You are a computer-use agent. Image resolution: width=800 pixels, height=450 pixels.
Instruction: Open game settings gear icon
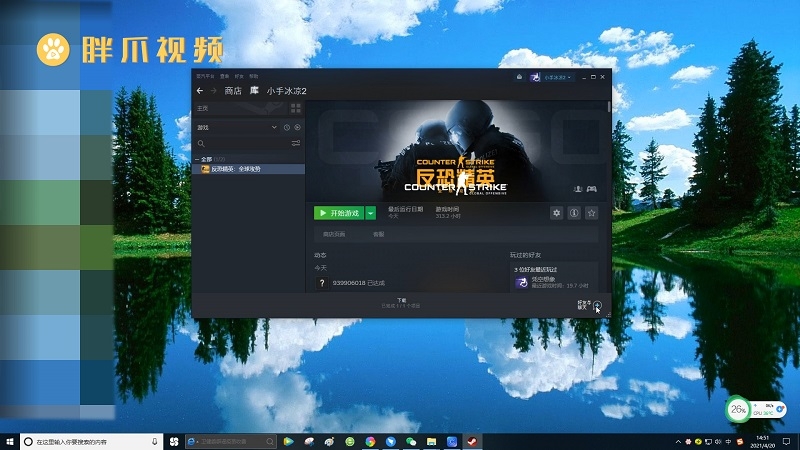(x=557, y=213)
